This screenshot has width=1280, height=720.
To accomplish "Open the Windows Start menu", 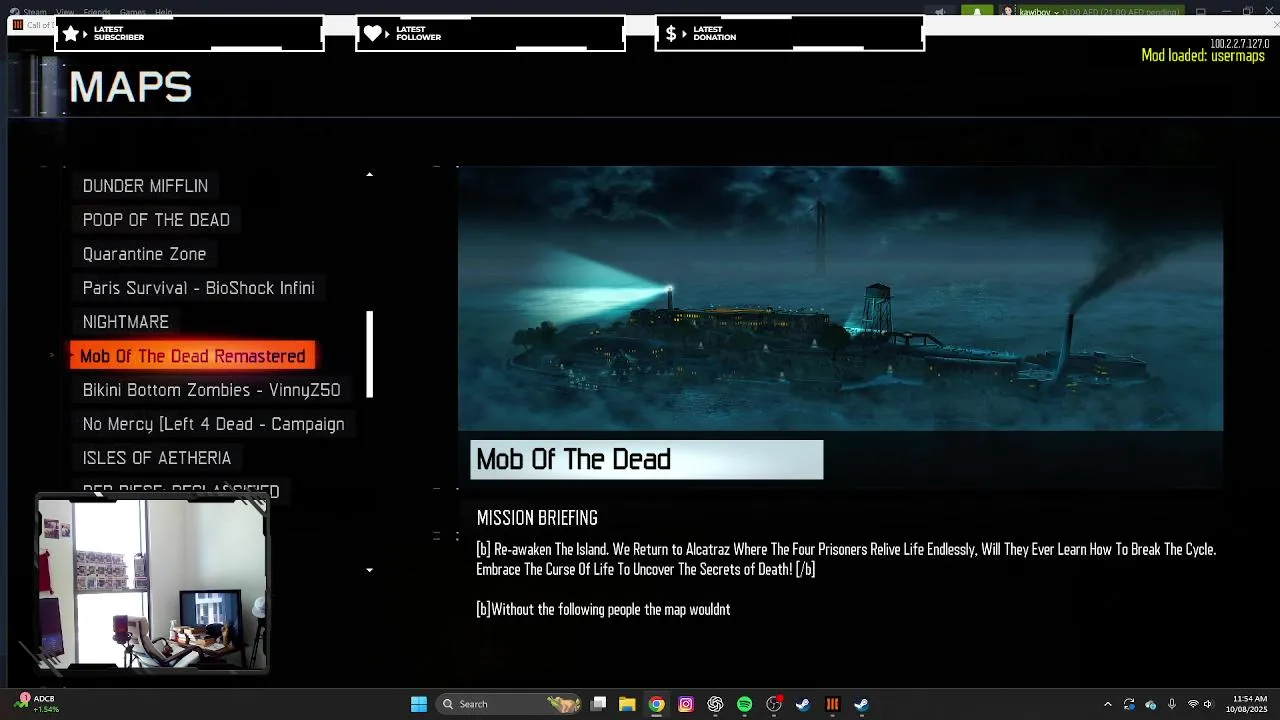I will [419, 704].
